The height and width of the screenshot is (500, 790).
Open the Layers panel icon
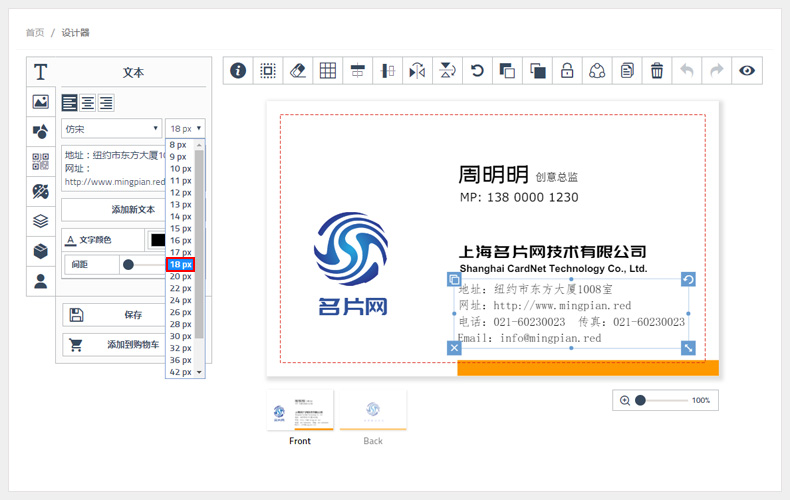click(41, 221)
